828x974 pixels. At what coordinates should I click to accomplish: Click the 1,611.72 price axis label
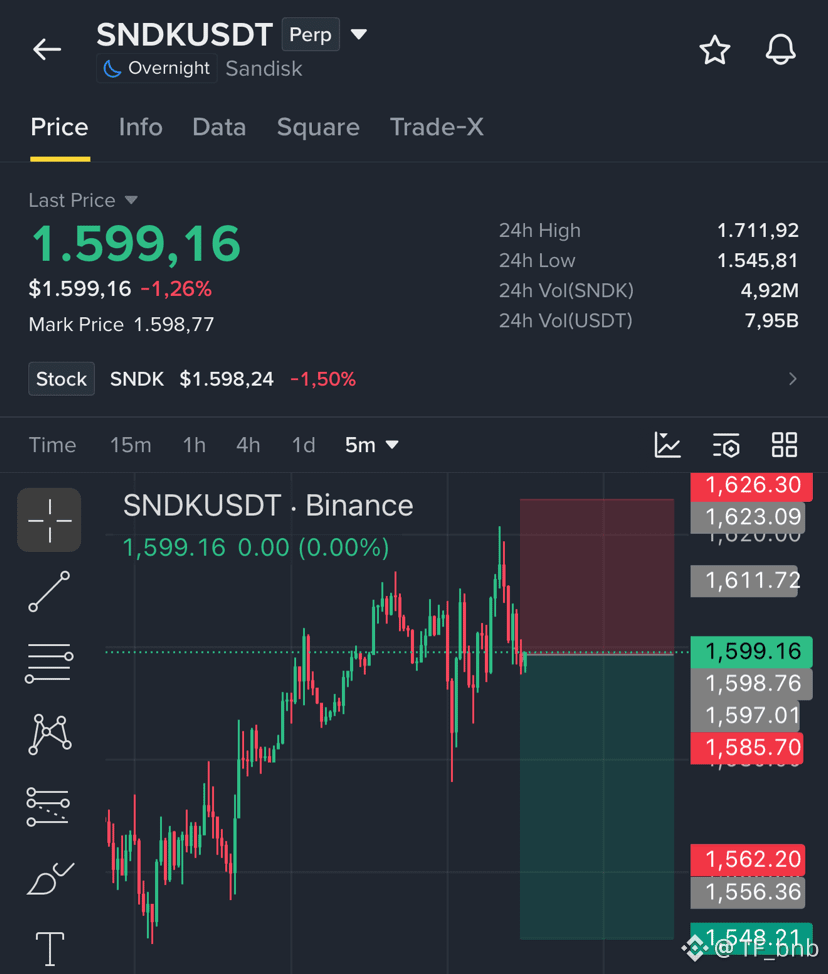click(x=744, y=581)
